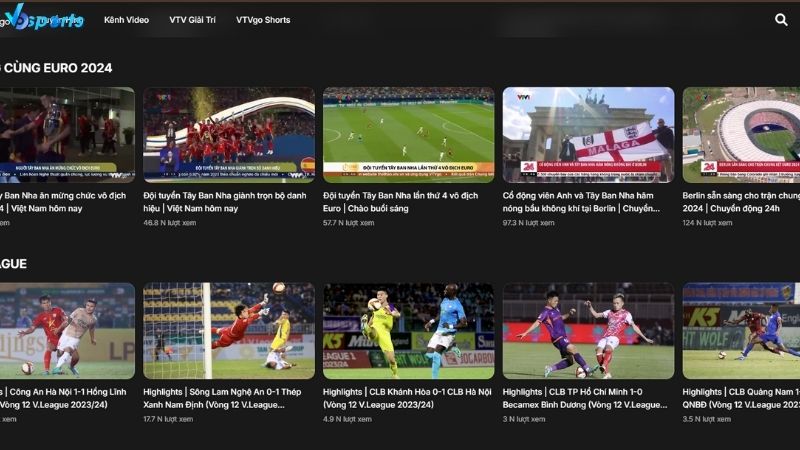Play the CLB Quảng Nam highlights thumbnail
The height and width of the screenshot is (450, 800).
point(741,331)
